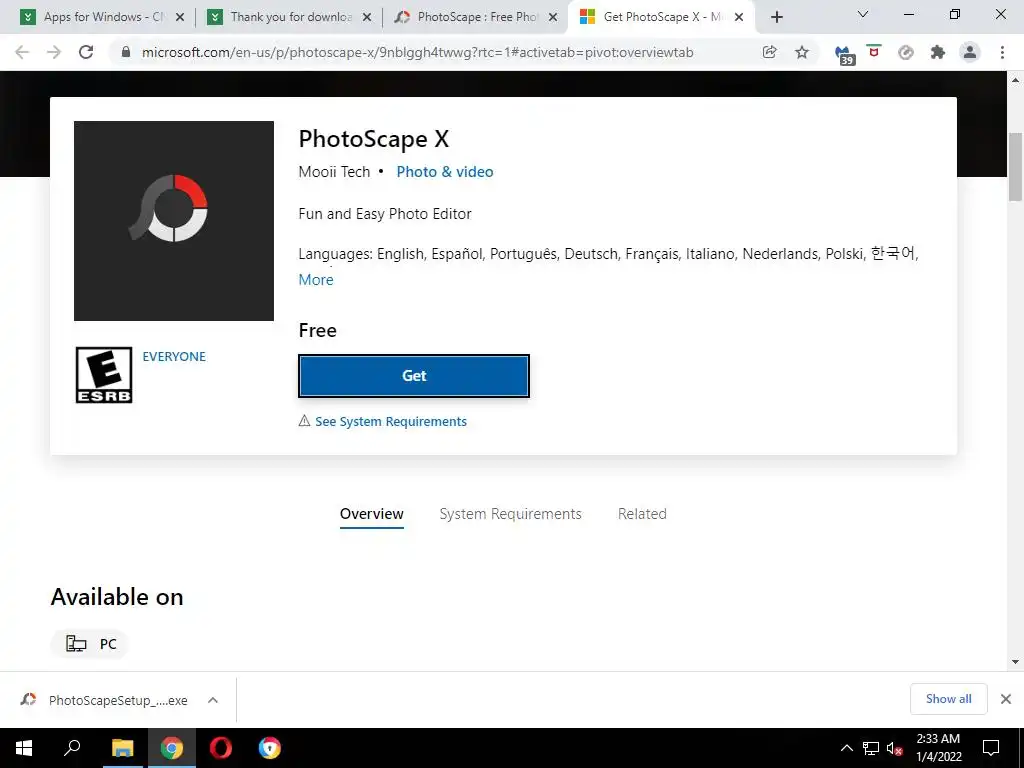
Task: Close the Get PhotoScape X tab
Action: tap(739, 17)
